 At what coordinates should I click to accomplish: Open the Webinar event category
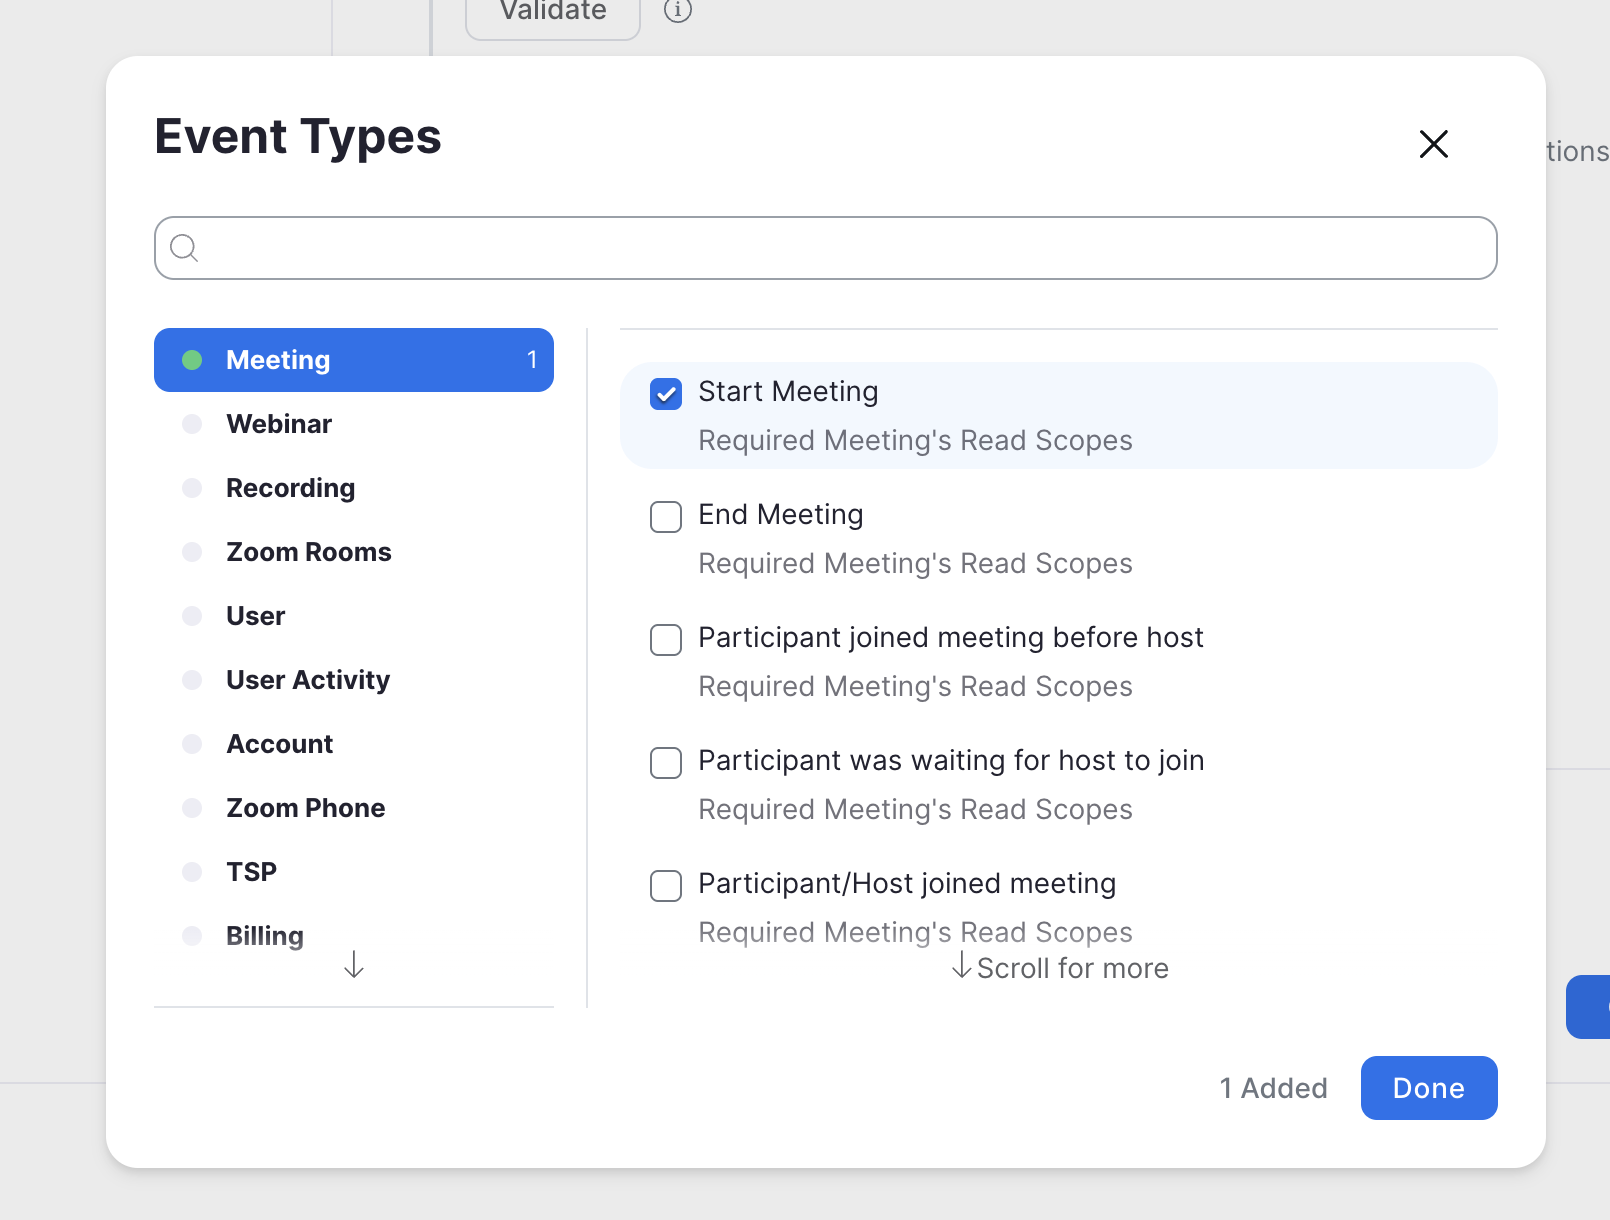279,424
